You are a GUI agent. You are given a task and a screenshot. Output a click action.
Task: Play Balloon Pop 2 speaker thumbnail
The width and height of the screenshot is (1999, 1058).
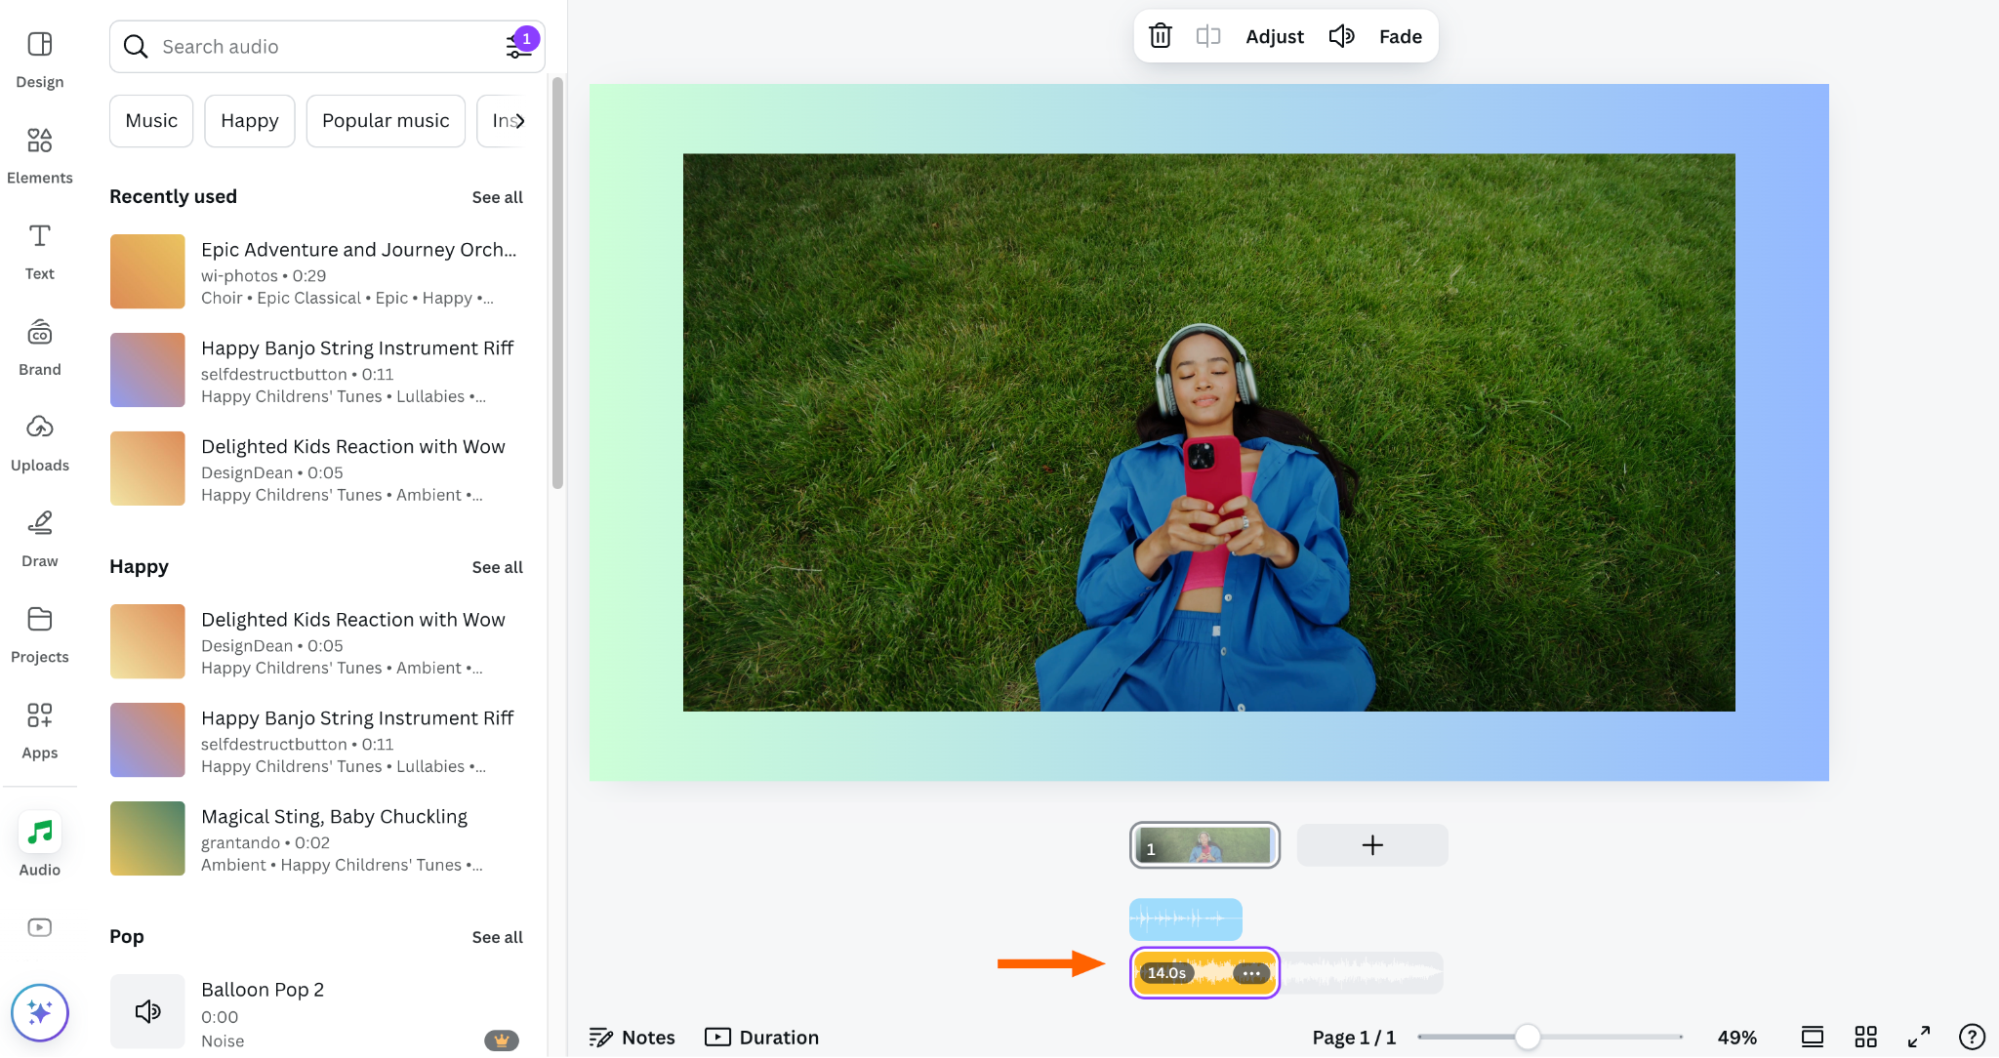click(147, 1011)
